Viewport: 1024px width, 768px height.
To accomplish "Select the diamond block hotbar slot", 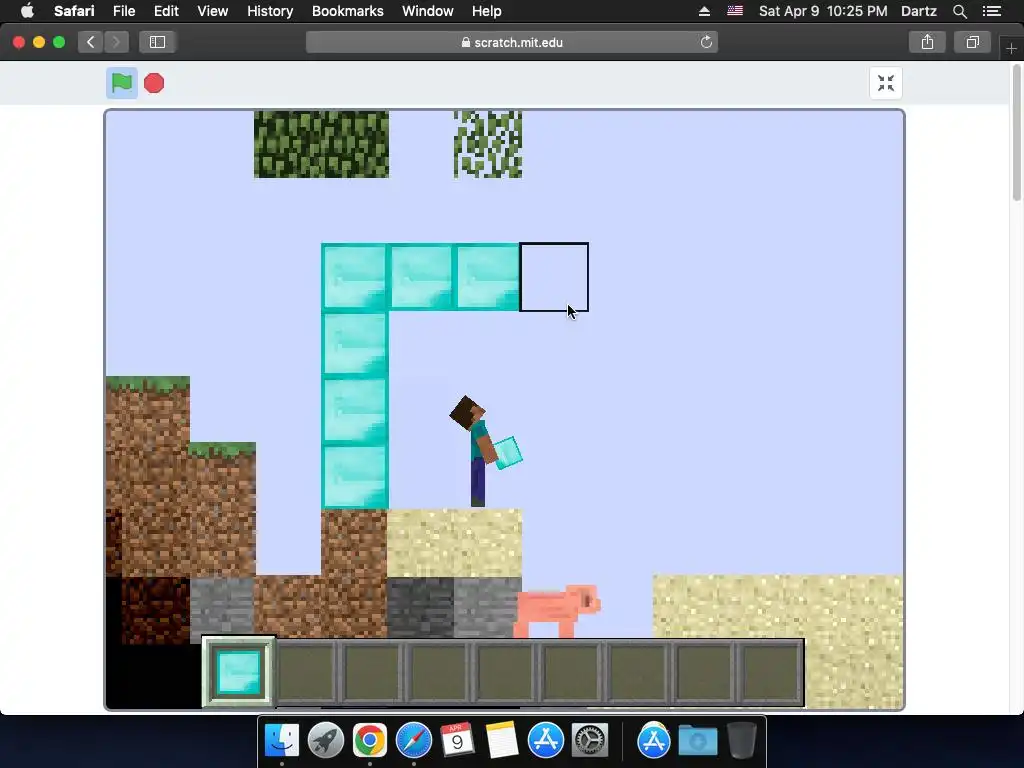I will 238,672.
